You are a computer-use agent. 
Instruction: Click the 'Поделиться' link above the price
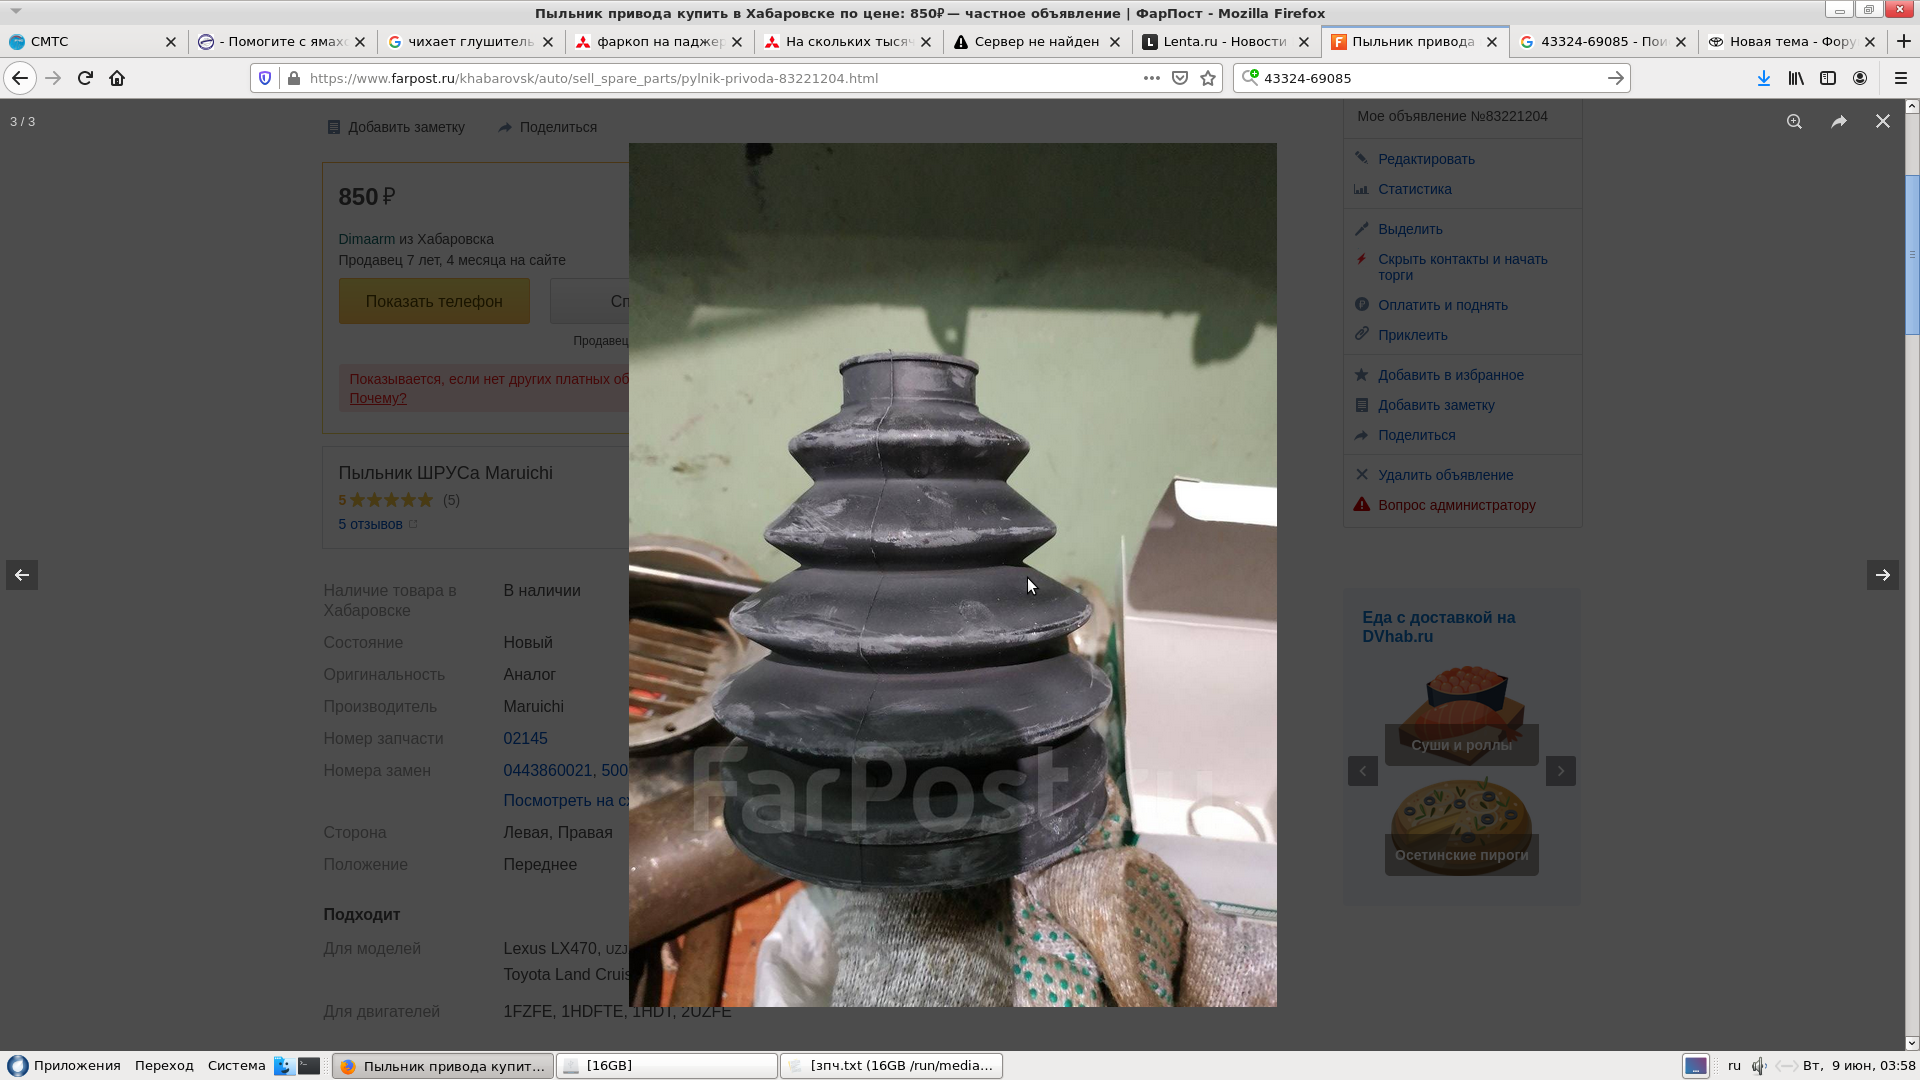point(547,127)
